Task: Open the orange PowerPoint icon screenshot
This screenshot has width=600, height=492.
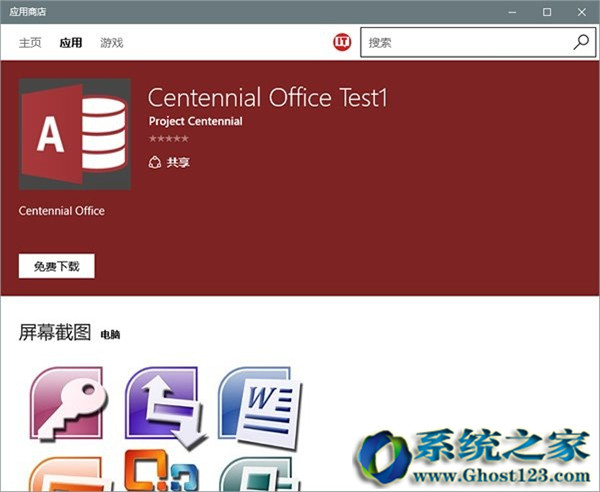Action: 69,474
